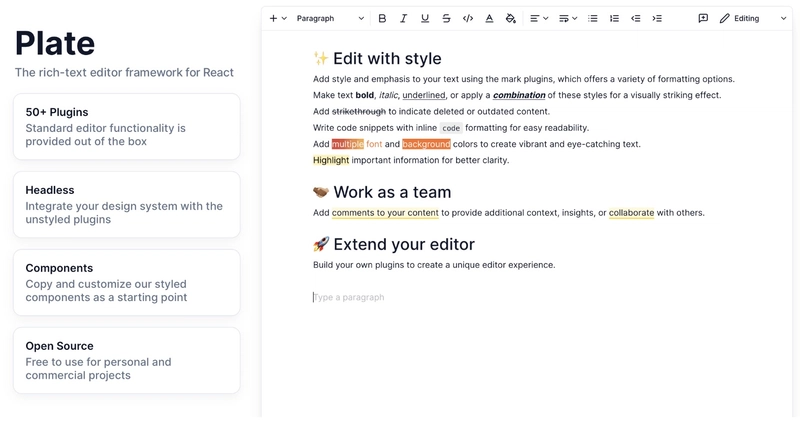
Task: Click the bold italic word 'combination'
Action: 519,95
